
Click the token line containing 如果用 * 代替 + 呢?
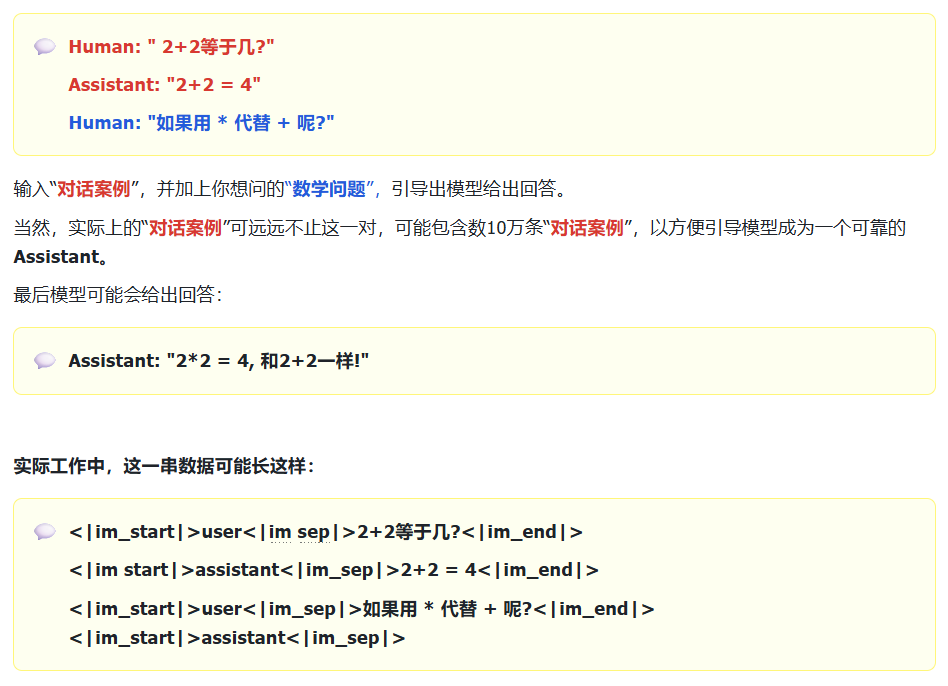coord(362,609)
